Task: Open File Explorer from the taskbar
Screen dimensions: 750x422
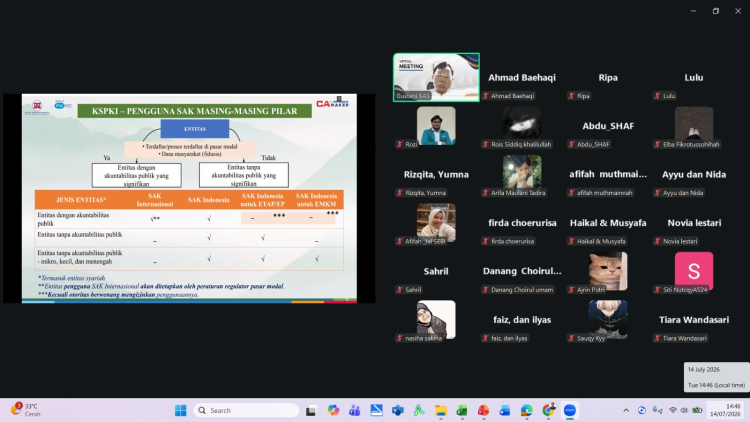Action: pos(441,410)
